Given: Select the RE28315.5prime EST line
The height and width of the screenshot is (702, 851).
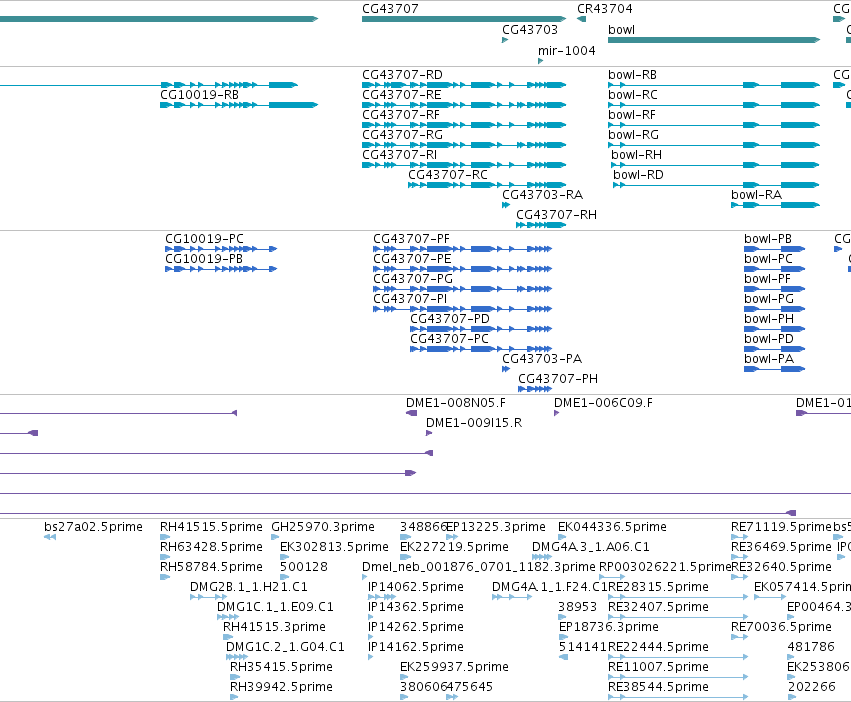Looking at the screenshot, I should pyautogui.click(x=678, y=597).
